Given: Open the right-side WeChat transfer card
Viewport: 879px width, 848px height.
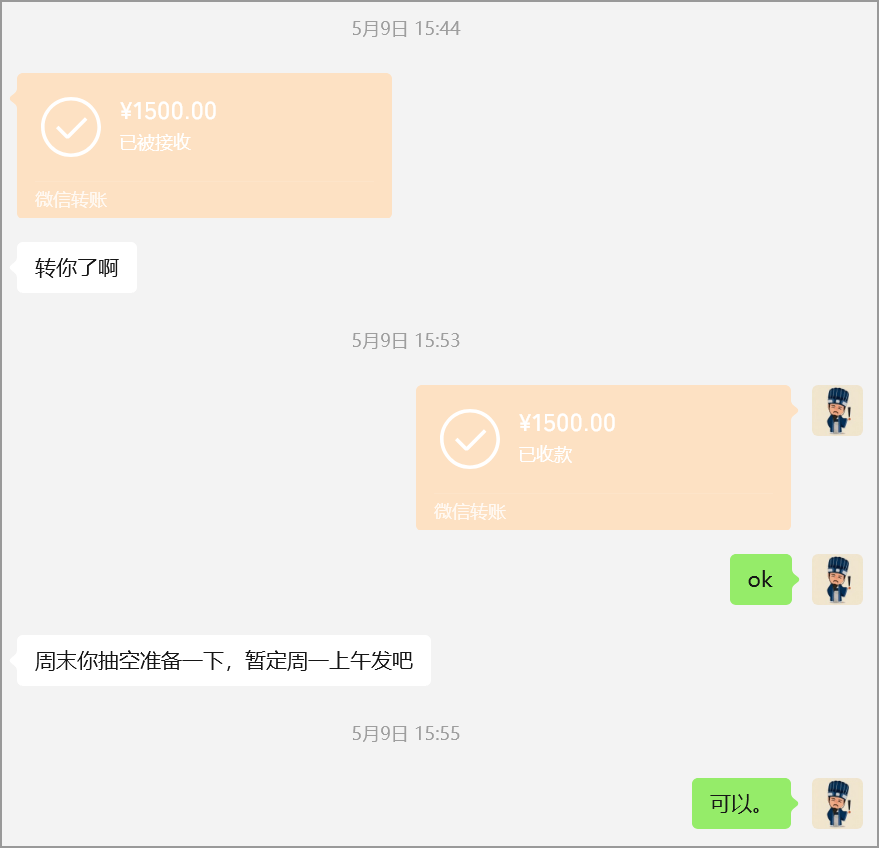Looking at the screenshot, I should pyautogui.click(x=603, y=457).
